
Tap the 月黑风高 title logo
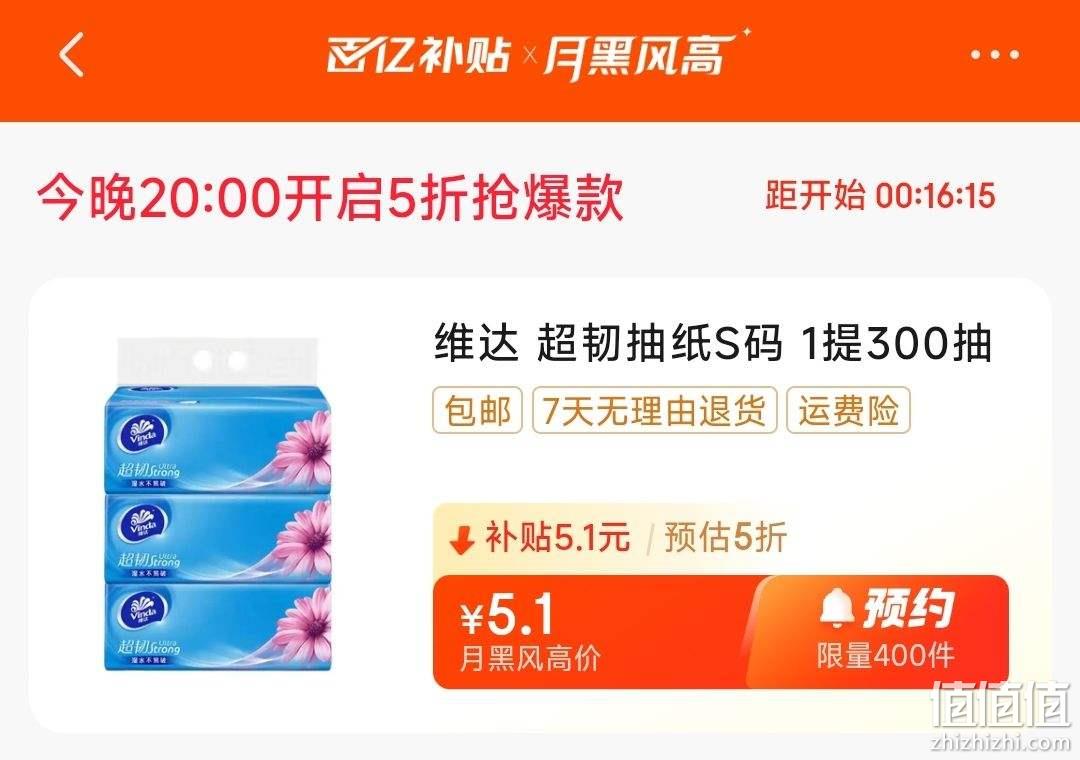[x=646, y=54]
